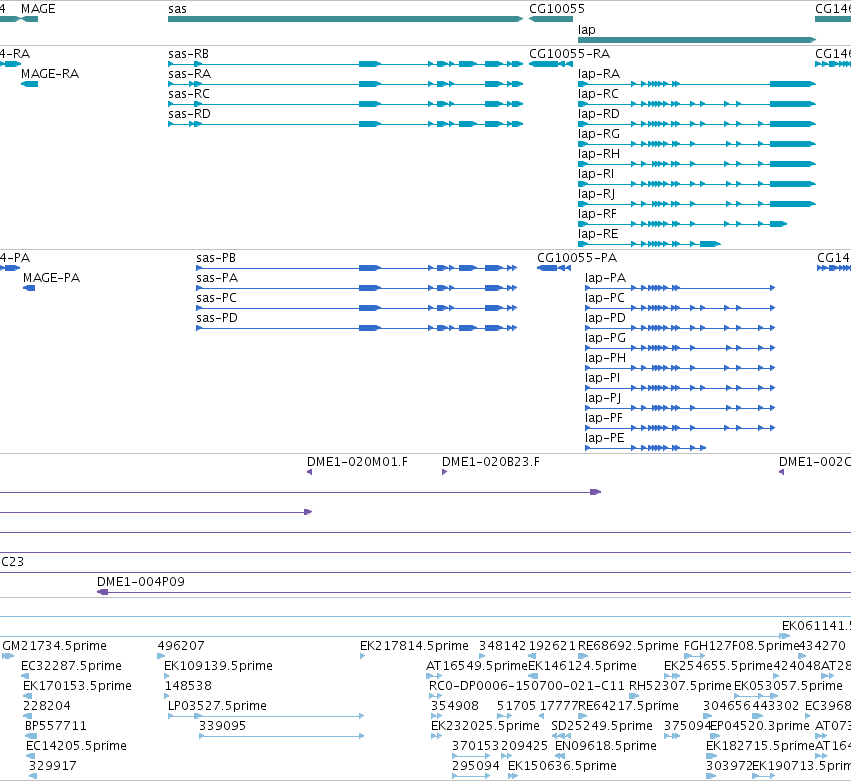Select transcript lap-RE
851x781 pixels.
(x=649, y=244)
